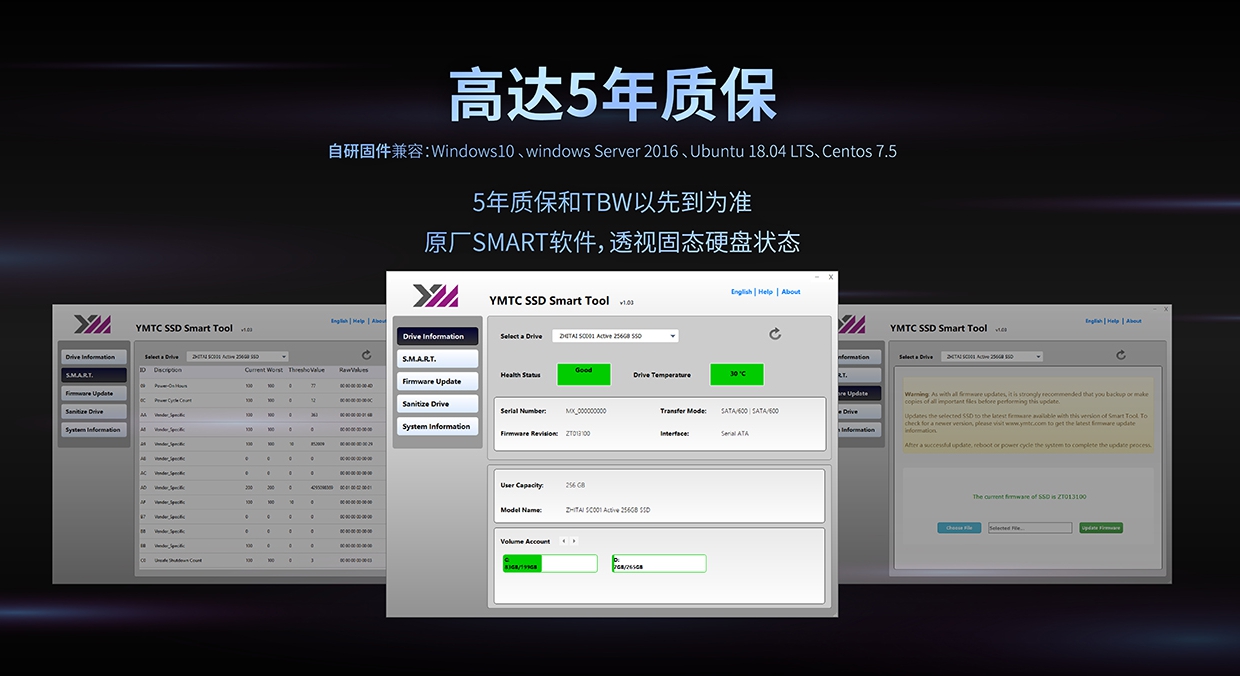This screenshot has height=676, width=1240.
Task: Click the Help link above the Drive Temperature readout
Action: pyautogui.click(x=765, y=292)
